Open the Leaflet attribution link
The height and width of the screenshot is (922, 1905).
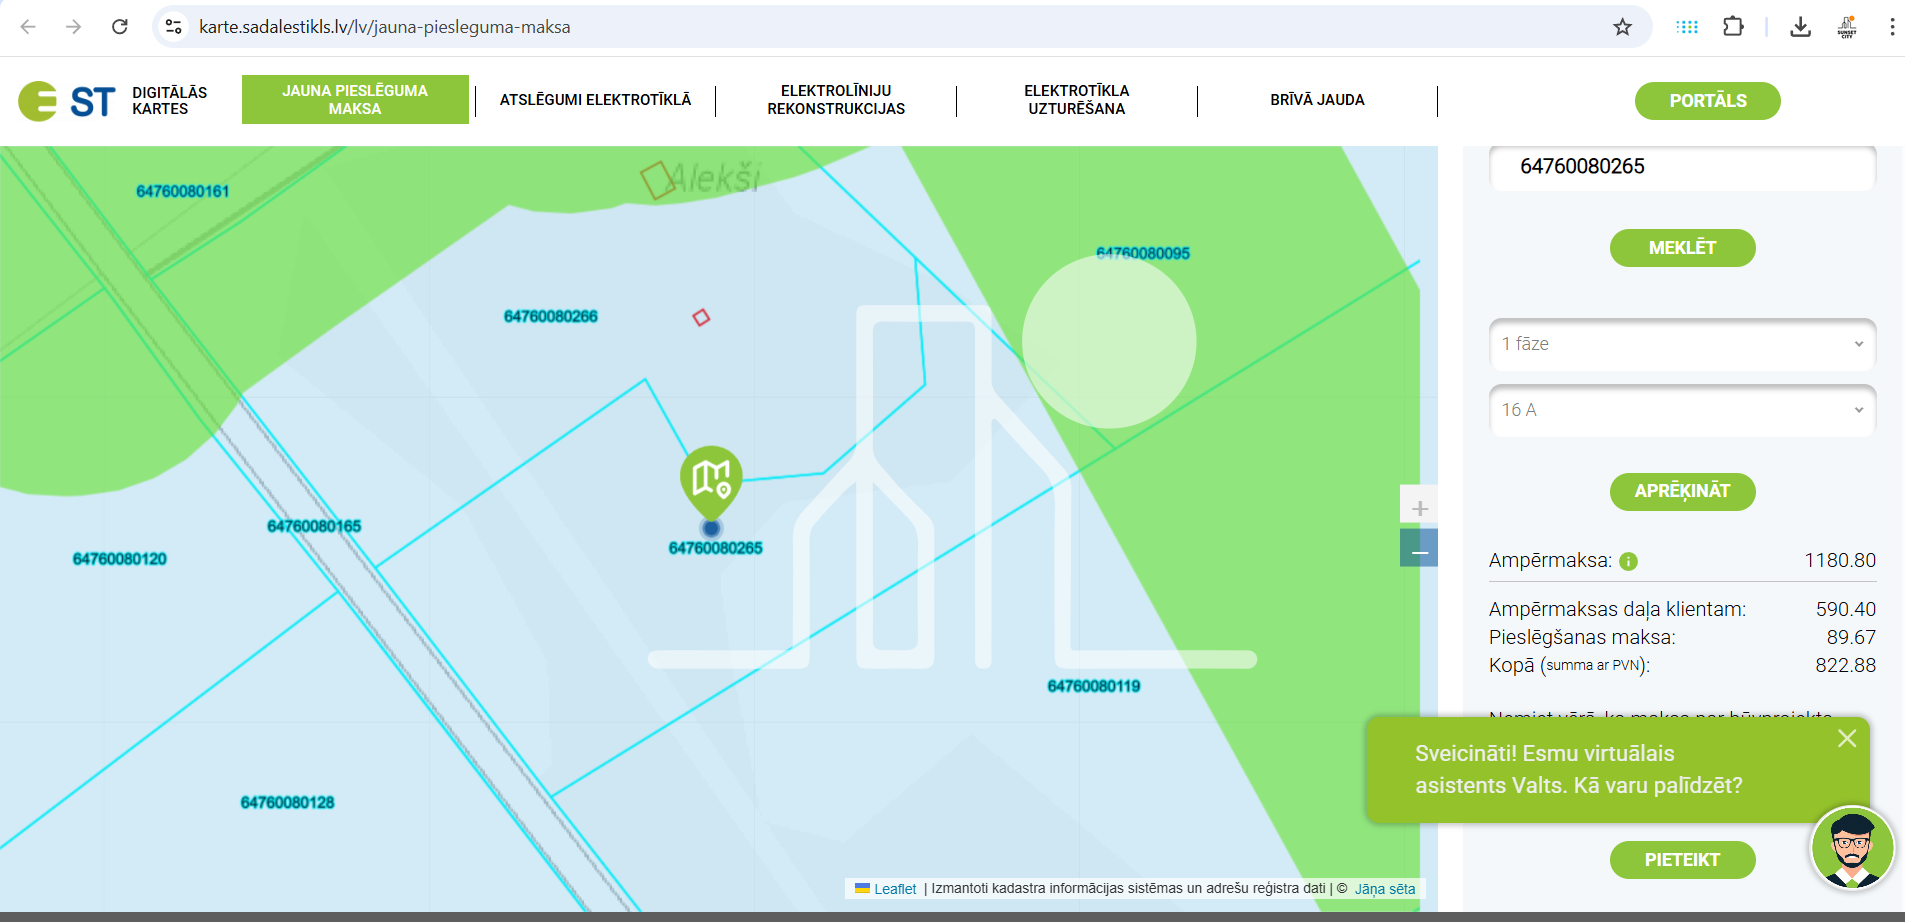tap(894, 889)
